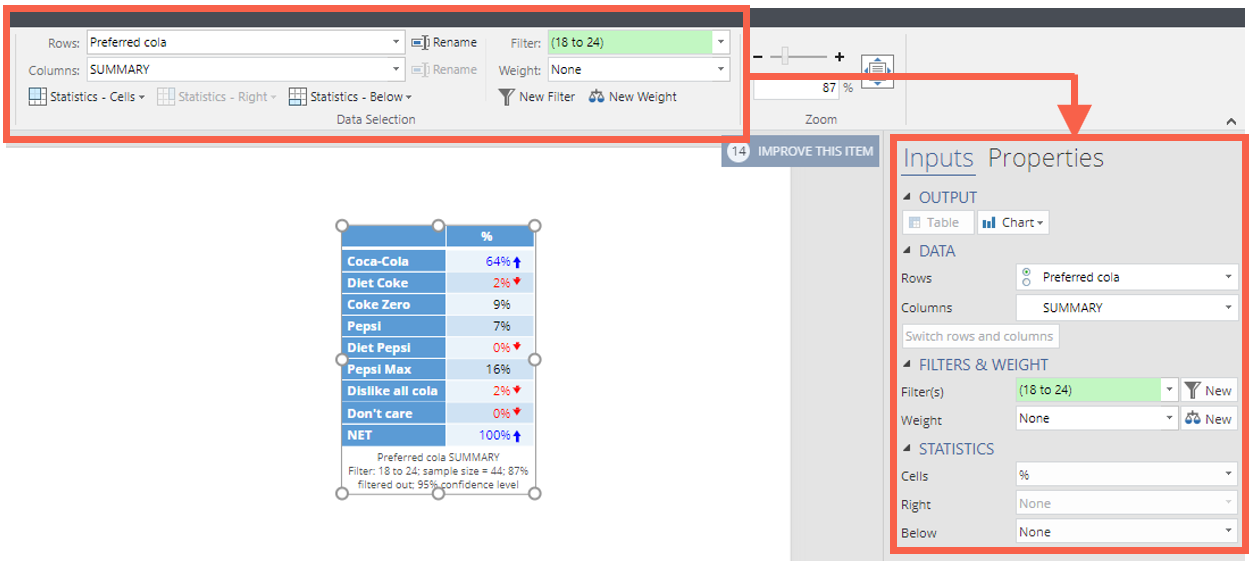Open the Chart output type in Inputs panel
This screenshot has width=1254, height=561.
1012,223
